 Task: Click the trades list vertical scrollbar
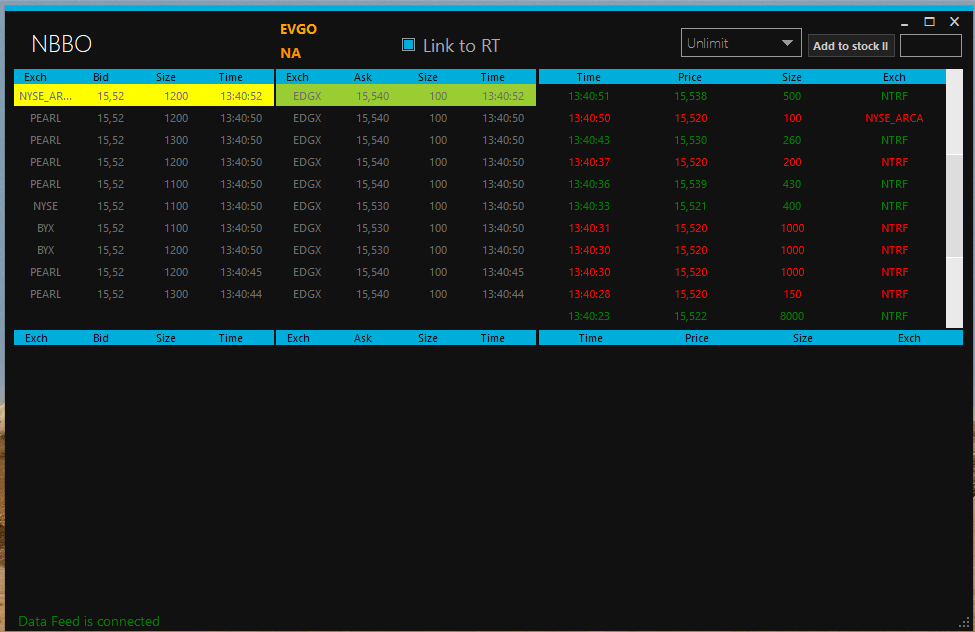[954, 200]
